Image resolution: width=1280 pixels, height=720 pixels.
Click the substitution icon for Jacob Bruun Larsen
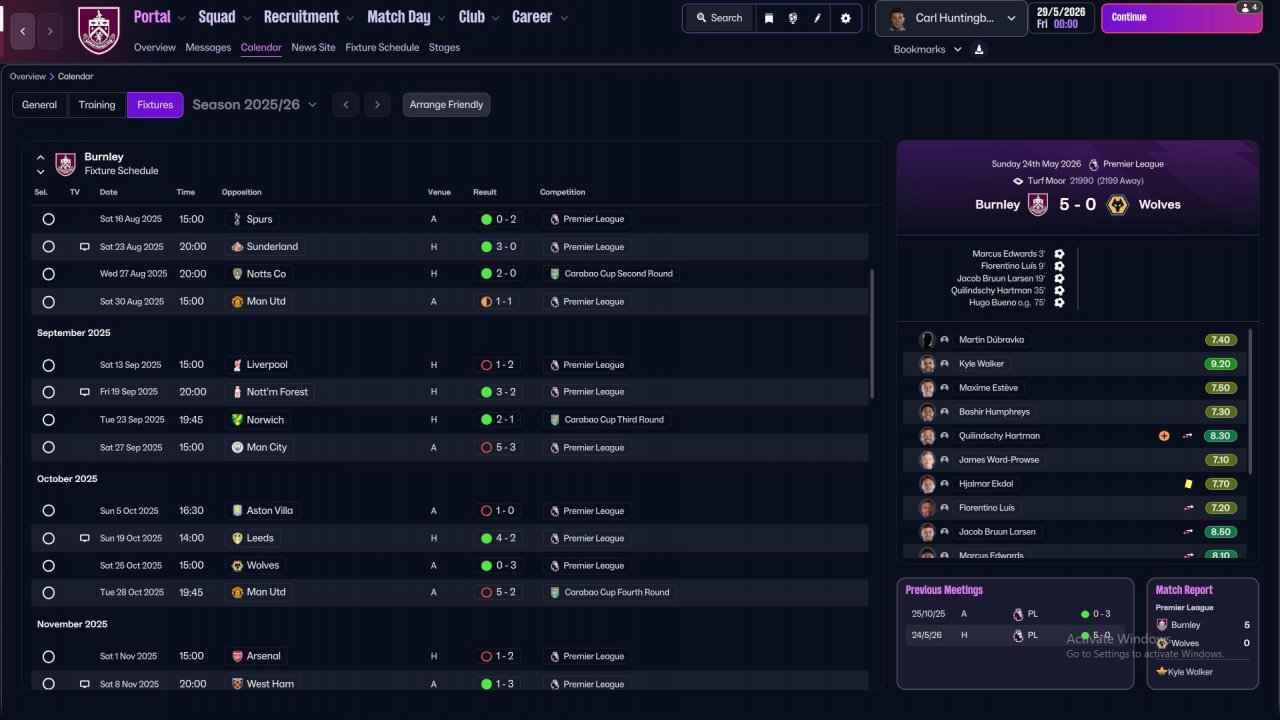[x=1188, y=532]
